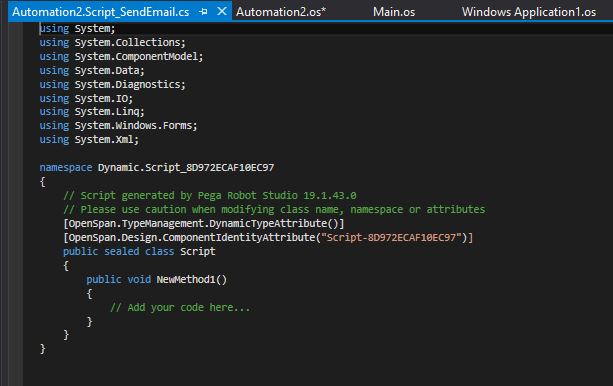Close the Automation2.Script_SendEmail.cs tab
This screenshot has width=613, height=386.
[222, 11]
